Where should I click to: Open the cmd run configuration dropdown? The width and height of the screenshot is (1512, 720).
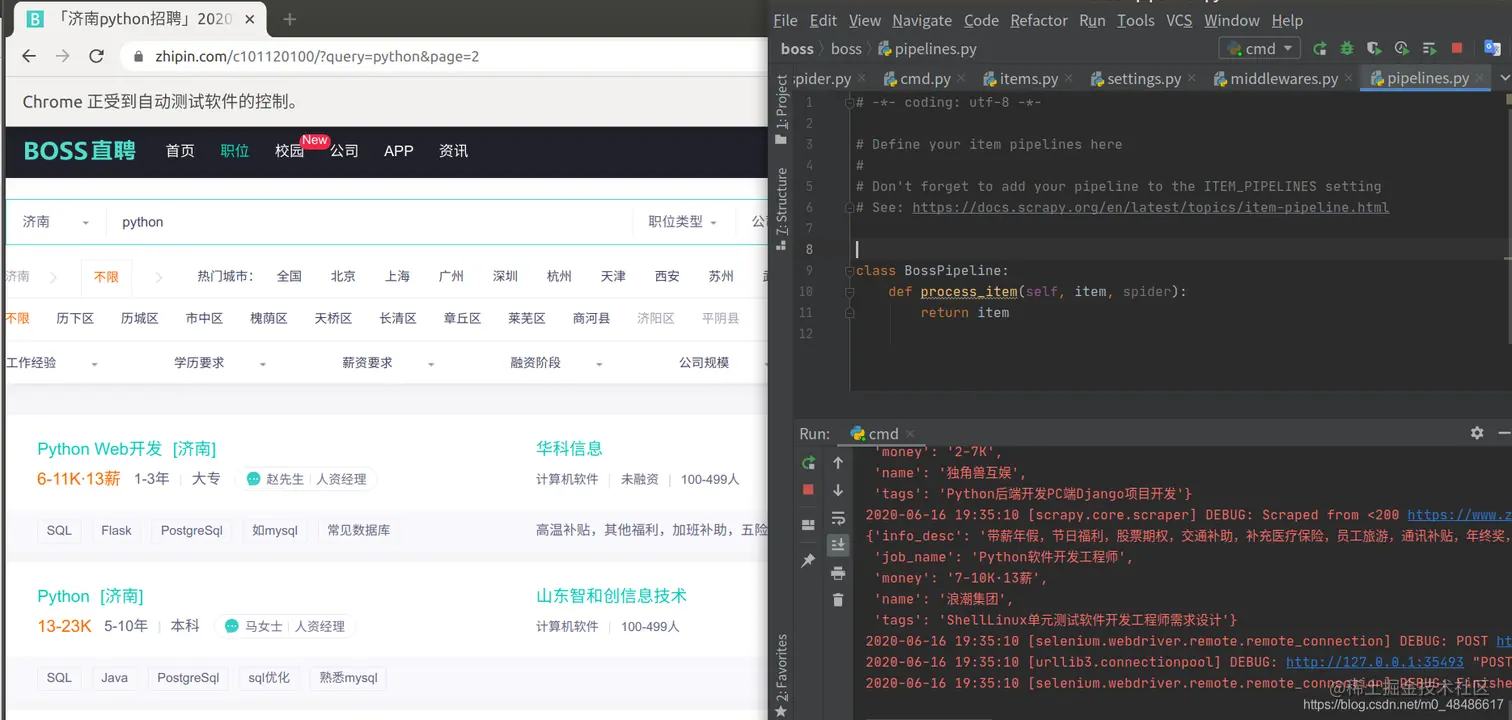(x=1259, y=48)
